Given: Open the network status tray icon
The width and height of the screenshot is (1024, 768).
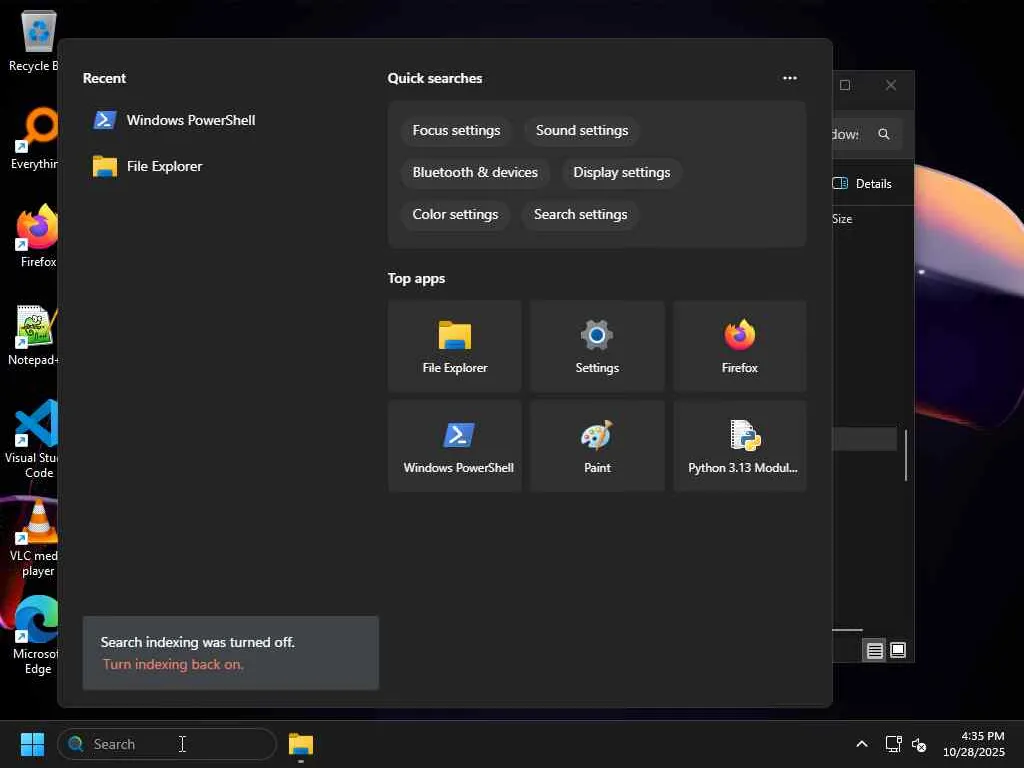Looking at the screenshot, I should tap(893, 744).
